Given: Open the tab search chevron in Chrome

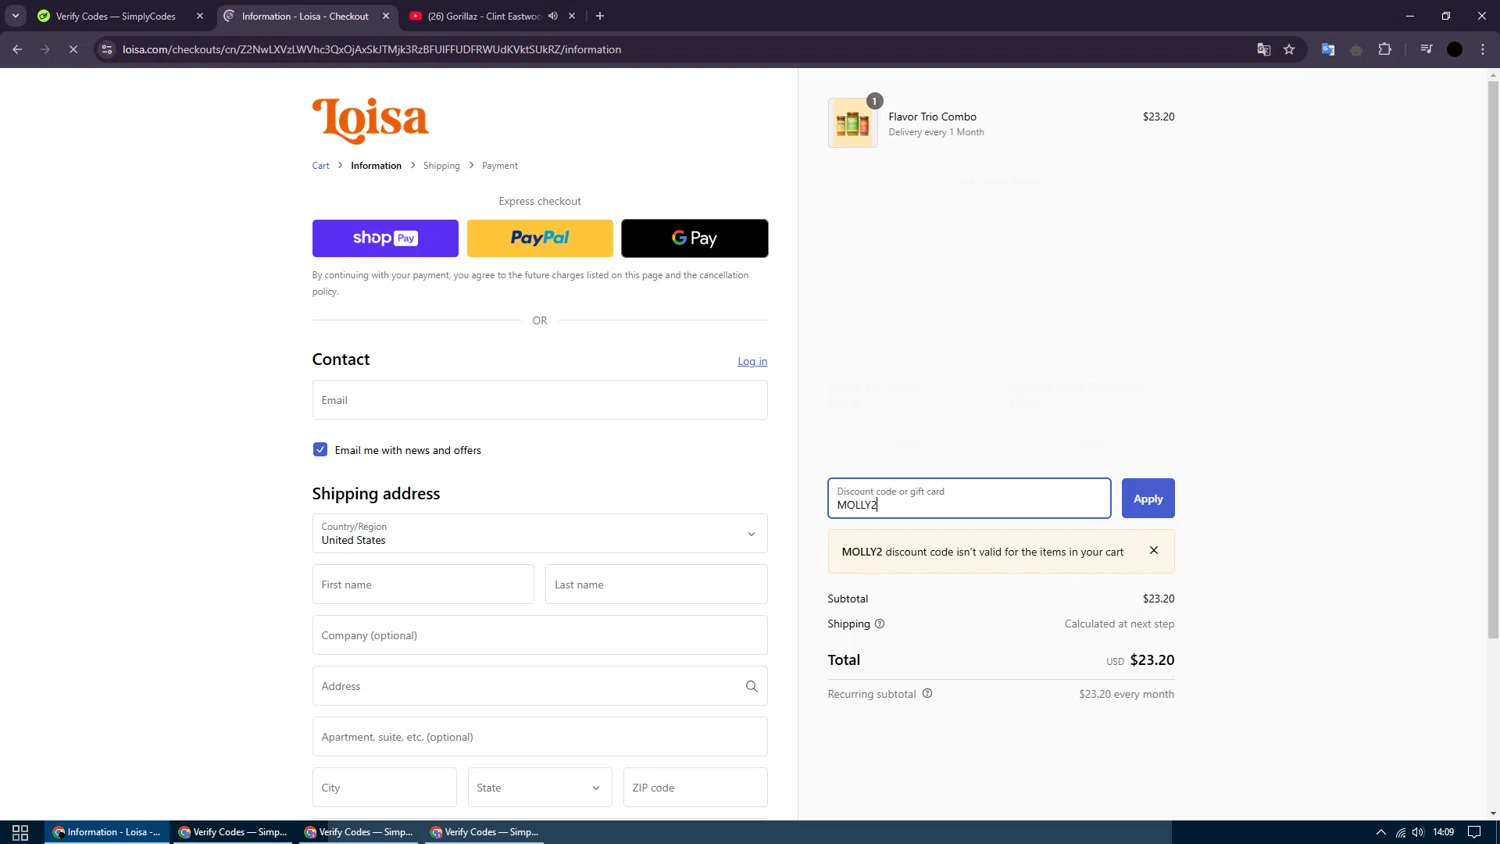Looking at the screenshot, I should coord(15,16).
